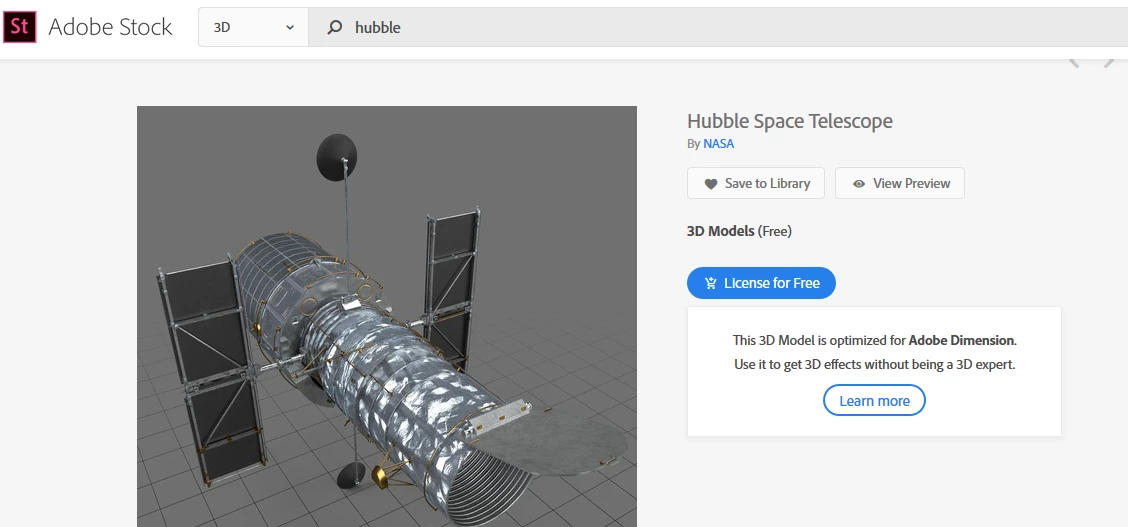
Task: Click the License for Free button
Action: tap(761, 283)
